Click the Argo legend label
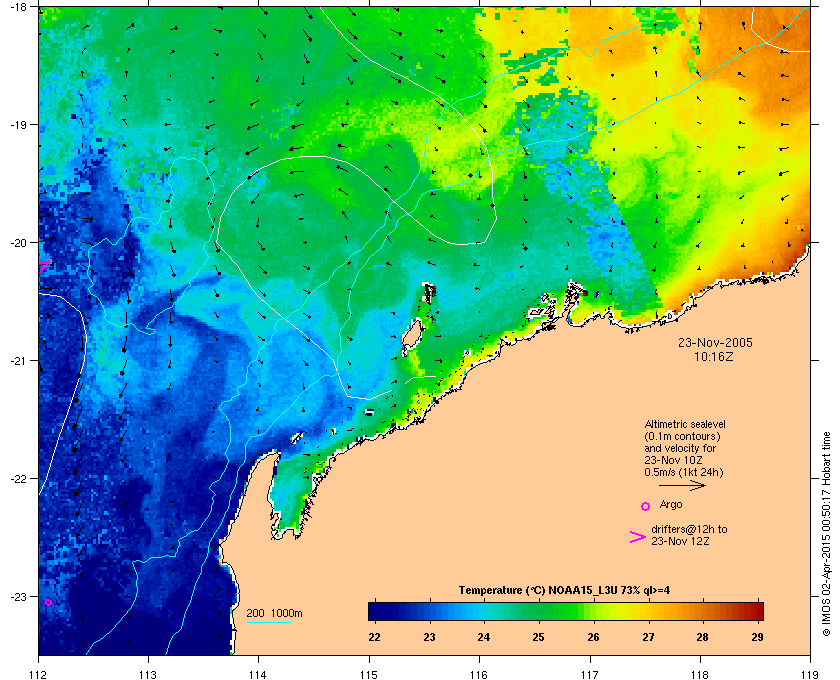 (x=671, y=504)
